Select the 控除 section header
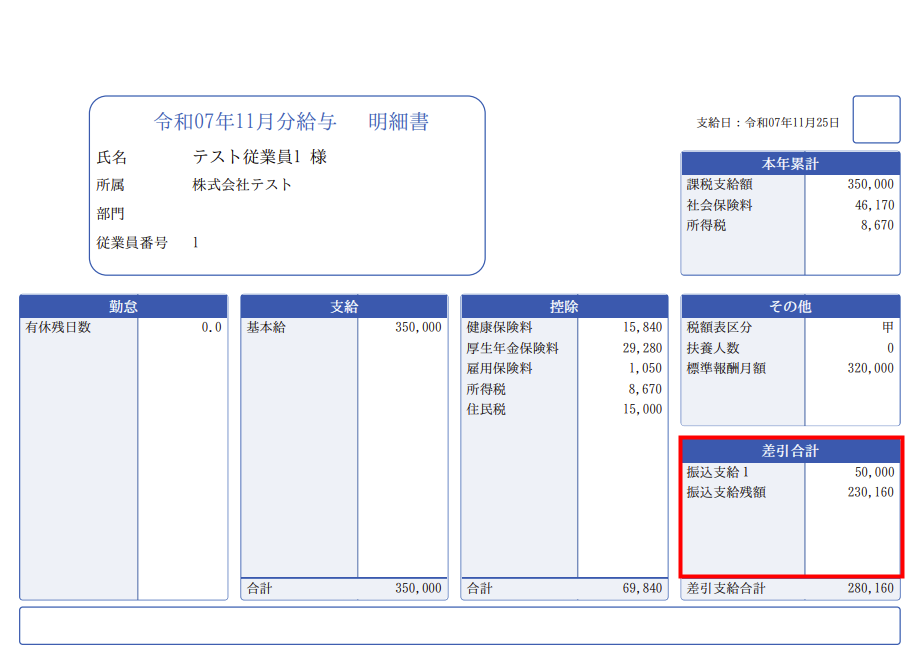Viewport: 918px width, 649px height. click(x=564, y=307)
